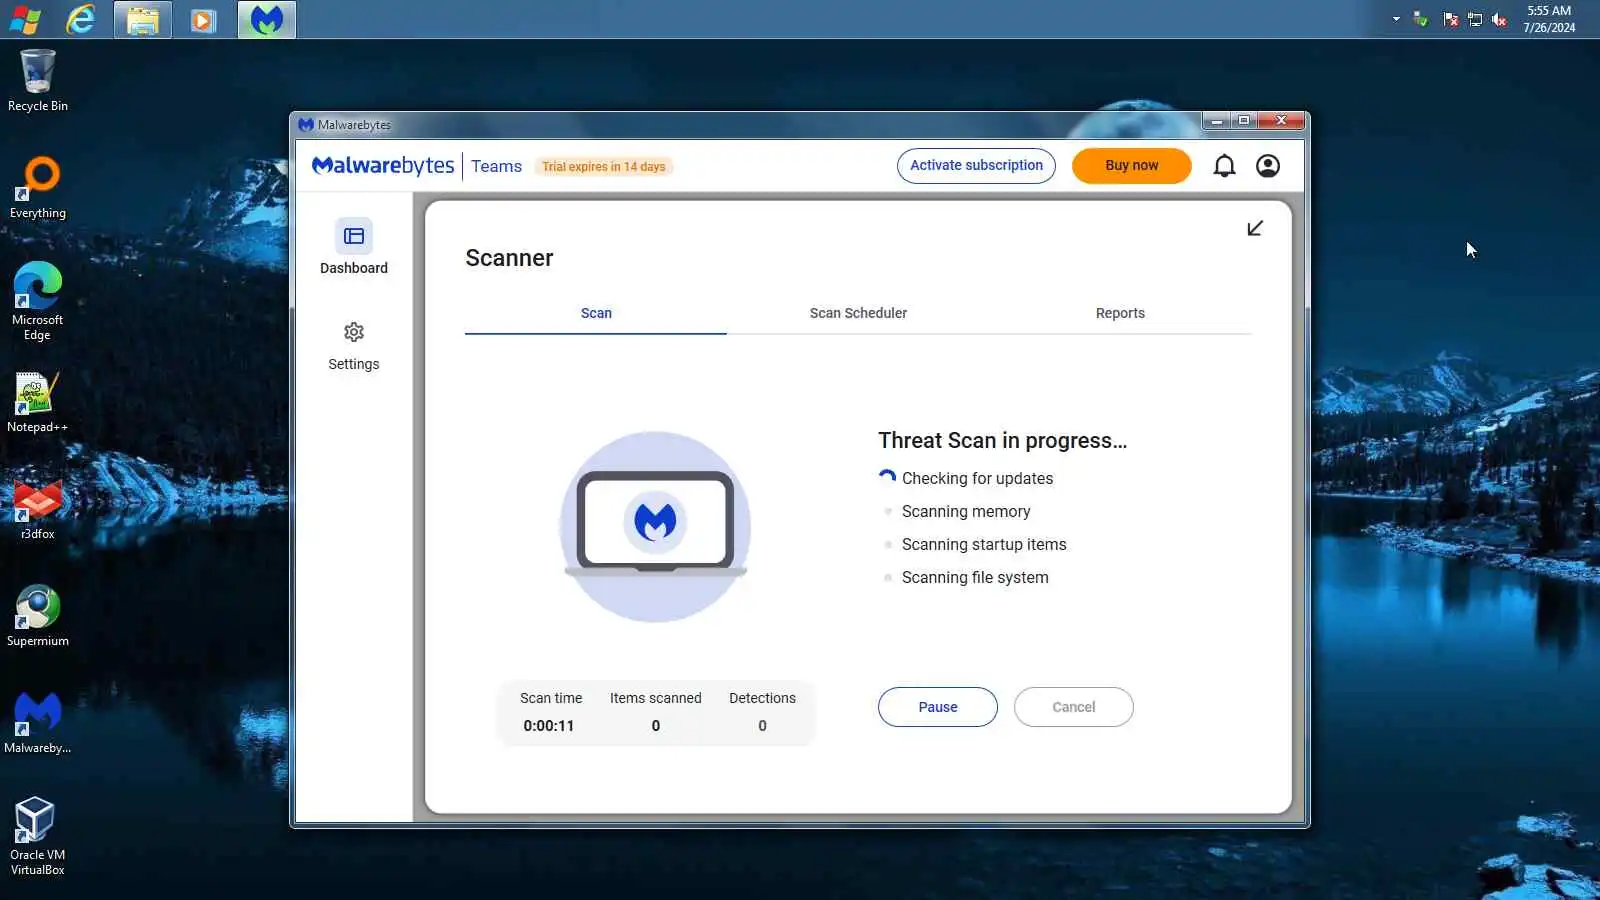Select the Oracle VM VirtualBox desktop shortcut
This screenshot has width=1600, height=900.
[x=38, y=836]
